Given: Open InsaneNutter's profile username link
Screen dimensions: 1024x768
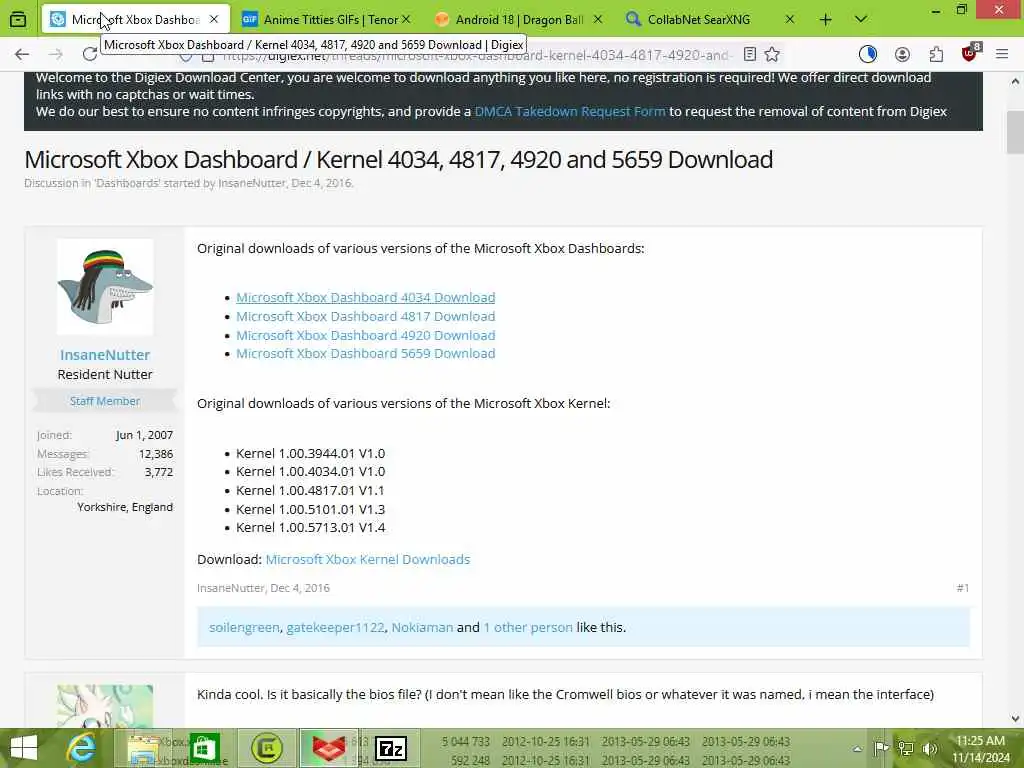Looking at the screenshot, I should point(105,355).
